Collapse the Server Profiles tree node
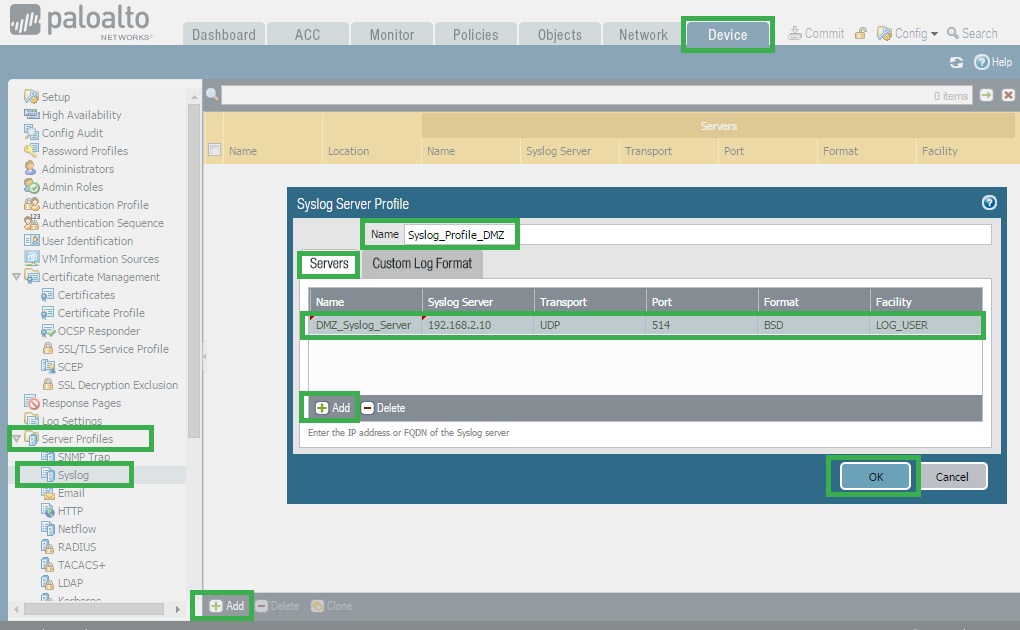This screenshot has width=1020, height=630. (x=16, y=439)
